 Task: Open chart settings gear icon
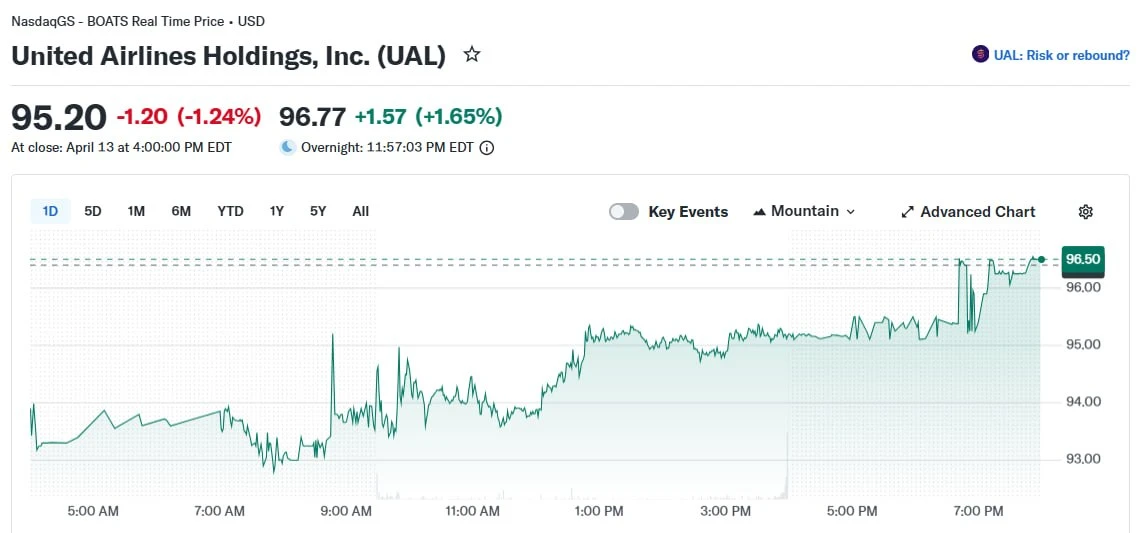[x=1085, y=212]
